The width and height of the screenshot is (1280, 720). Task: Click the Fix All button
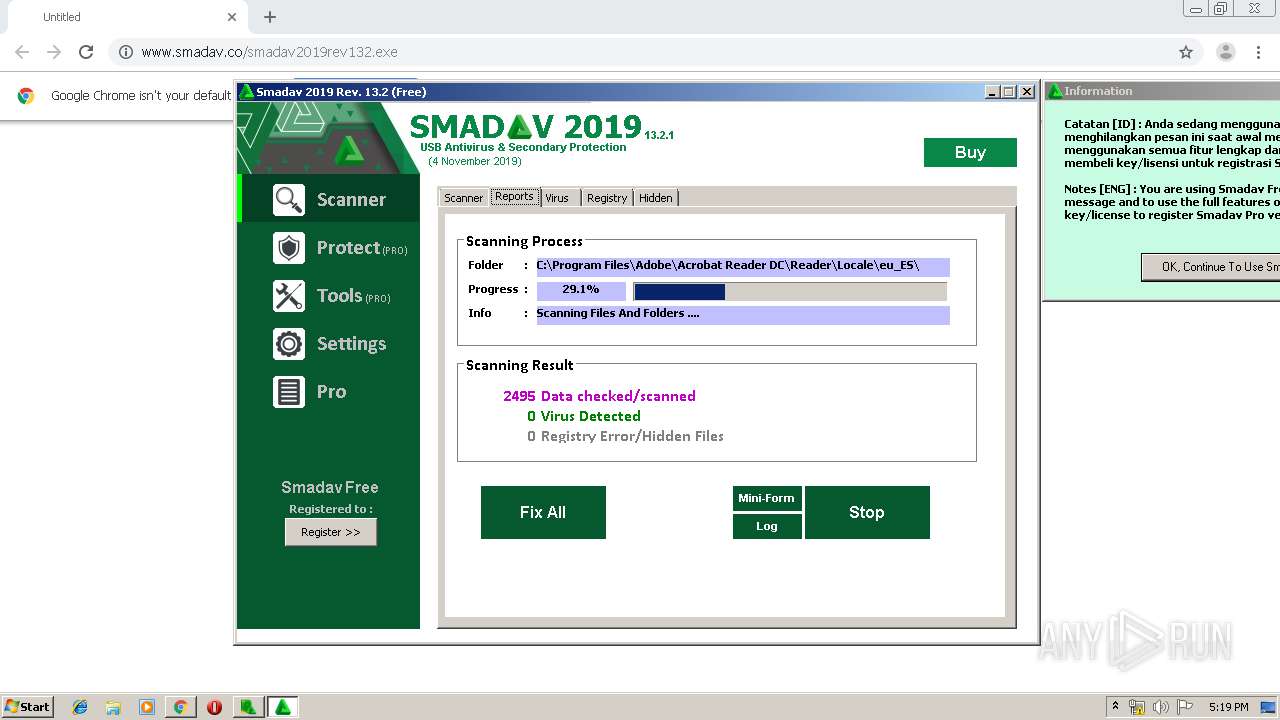(543, 512)
